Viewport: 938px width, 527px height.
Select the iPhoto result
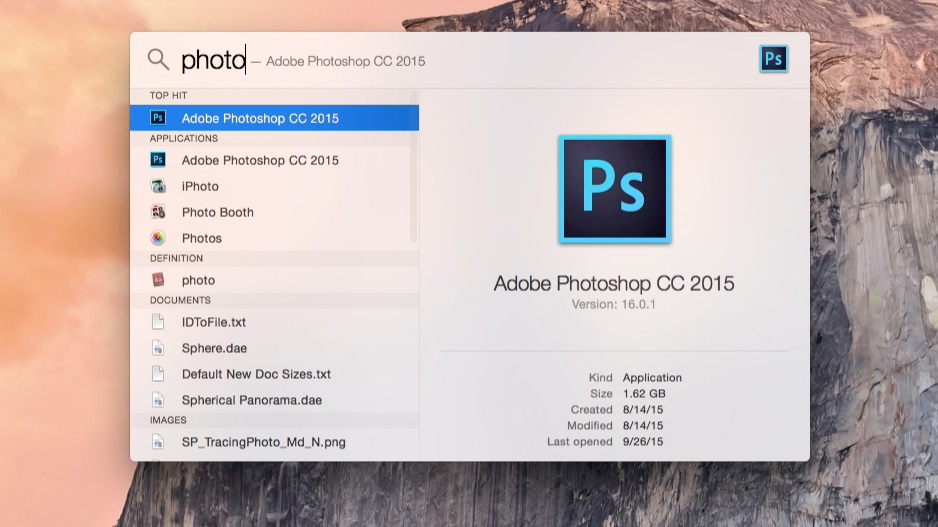point(274,186)
